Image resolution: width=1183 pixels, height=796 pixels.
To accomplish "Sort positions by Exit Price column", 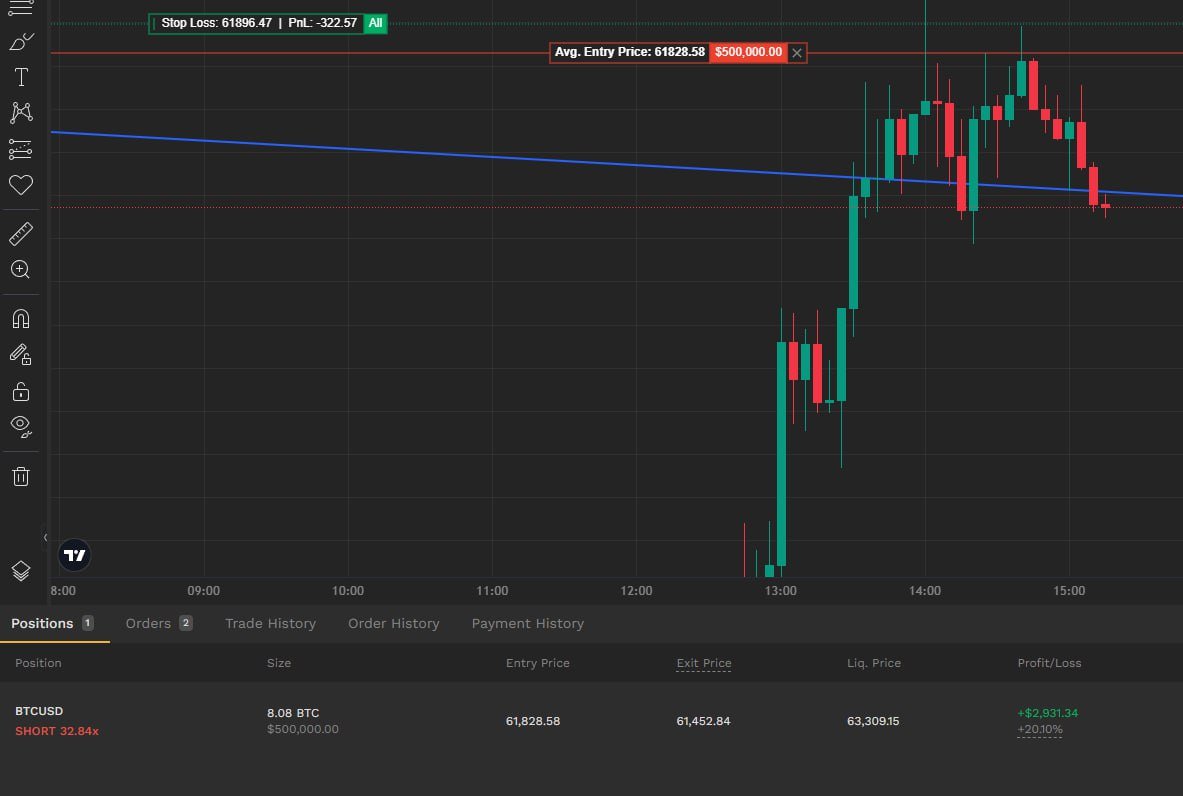I will pyautogui.click(x=703, y=663).
